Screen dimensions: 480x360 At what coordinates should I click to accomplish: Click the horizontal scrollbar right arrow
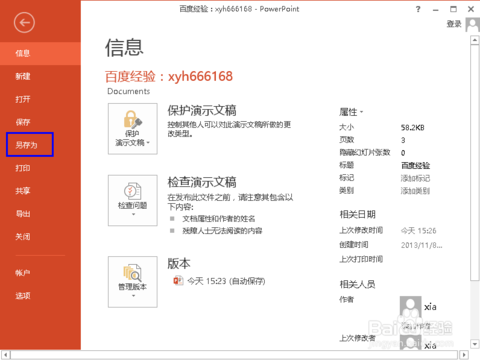click(x=463, y=355)
